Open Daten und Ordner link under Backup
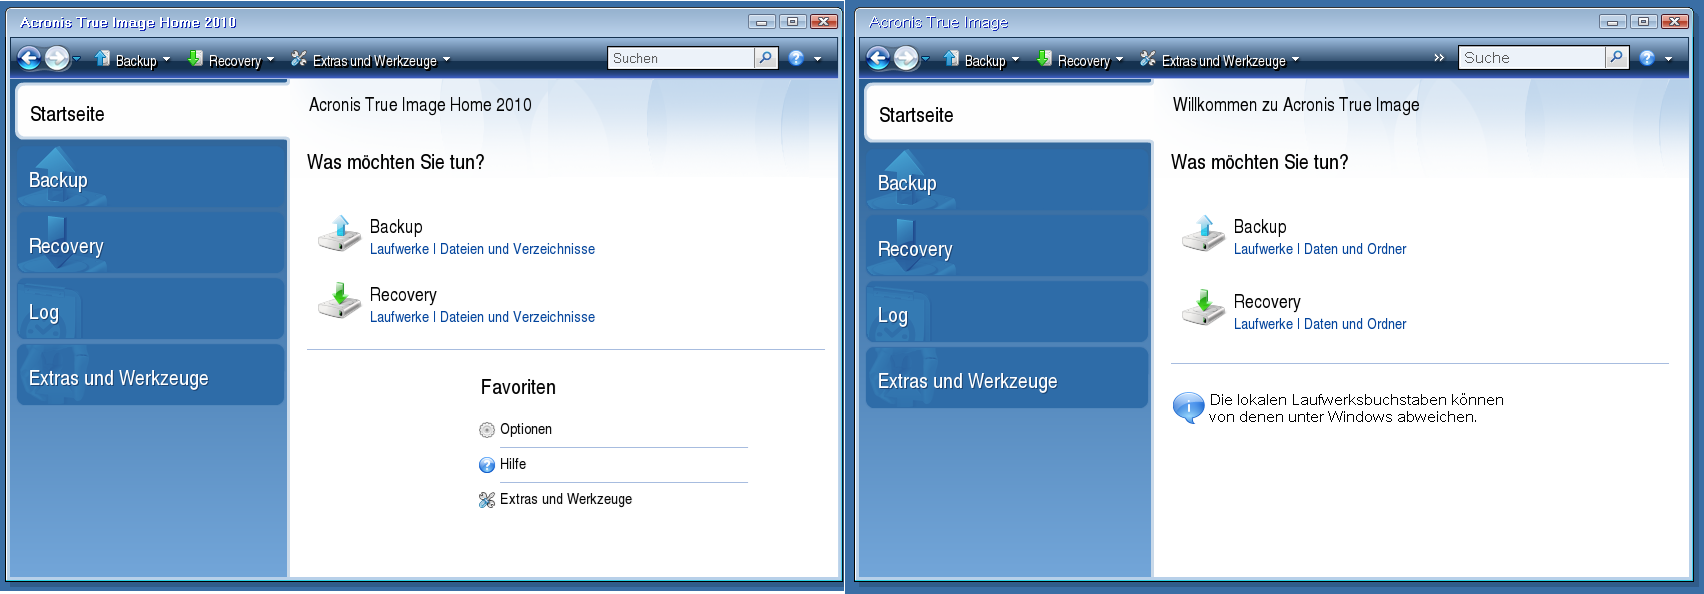 pos(1355,249)
